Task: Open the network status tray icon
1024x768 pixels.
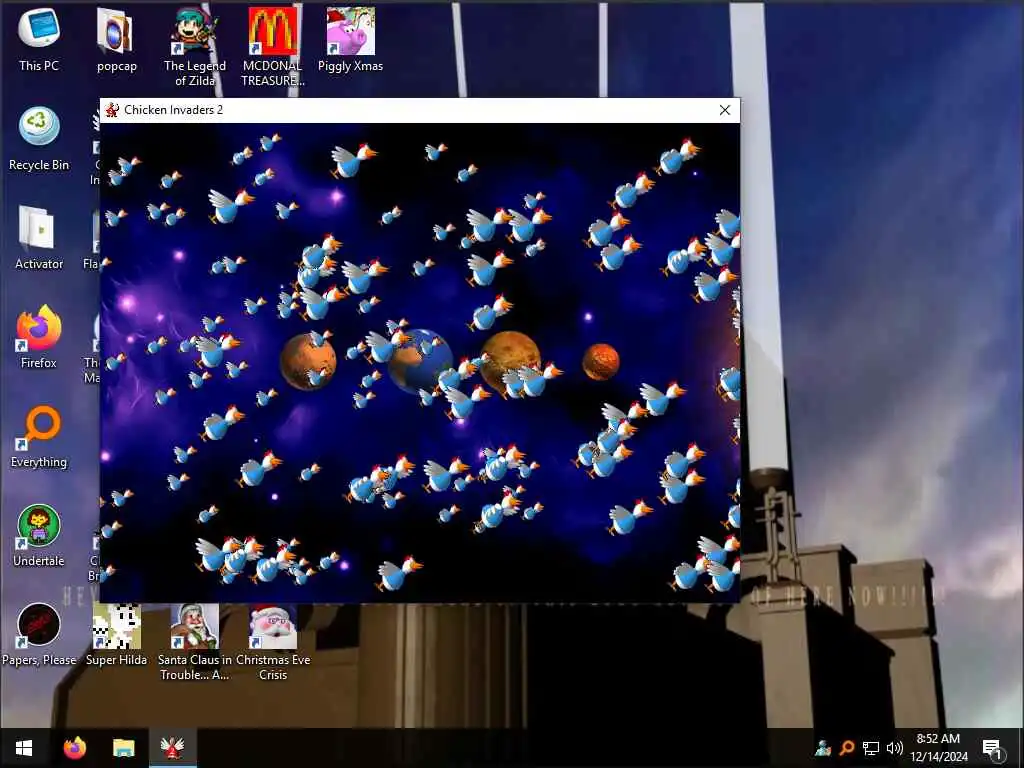Action: tap(871, 748)
